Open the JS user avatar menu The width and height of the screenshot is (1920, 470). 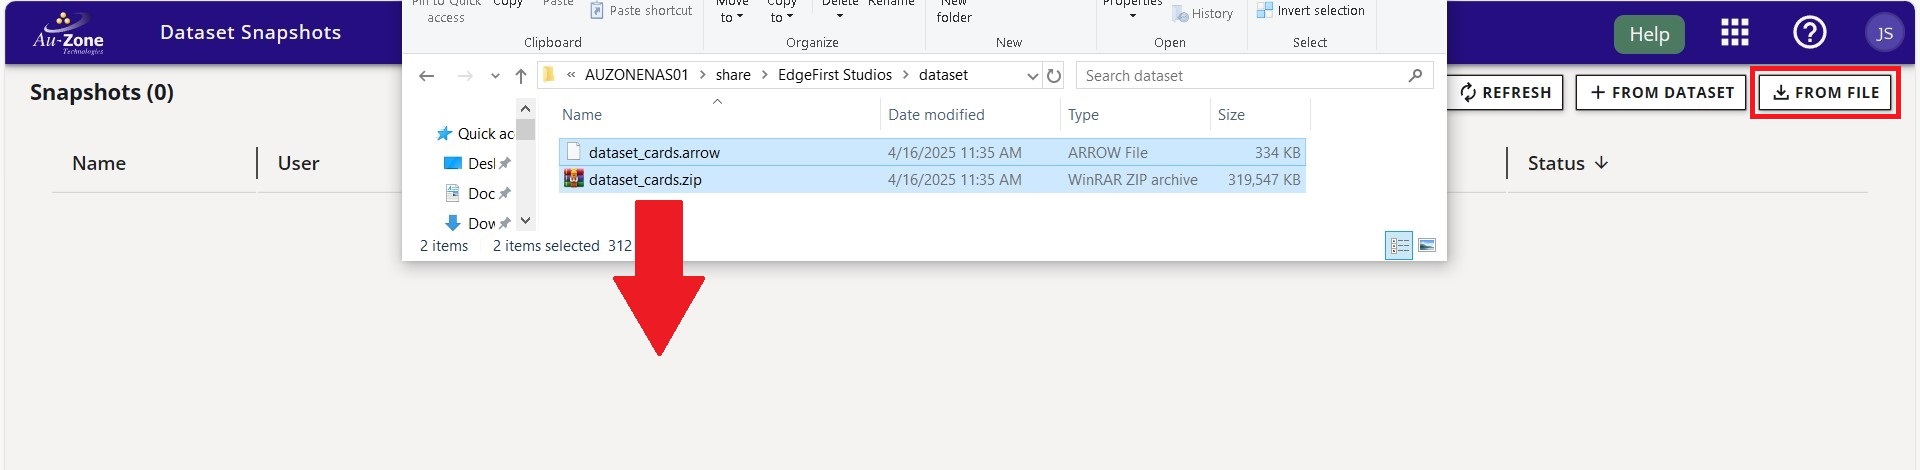(1885, 33)
